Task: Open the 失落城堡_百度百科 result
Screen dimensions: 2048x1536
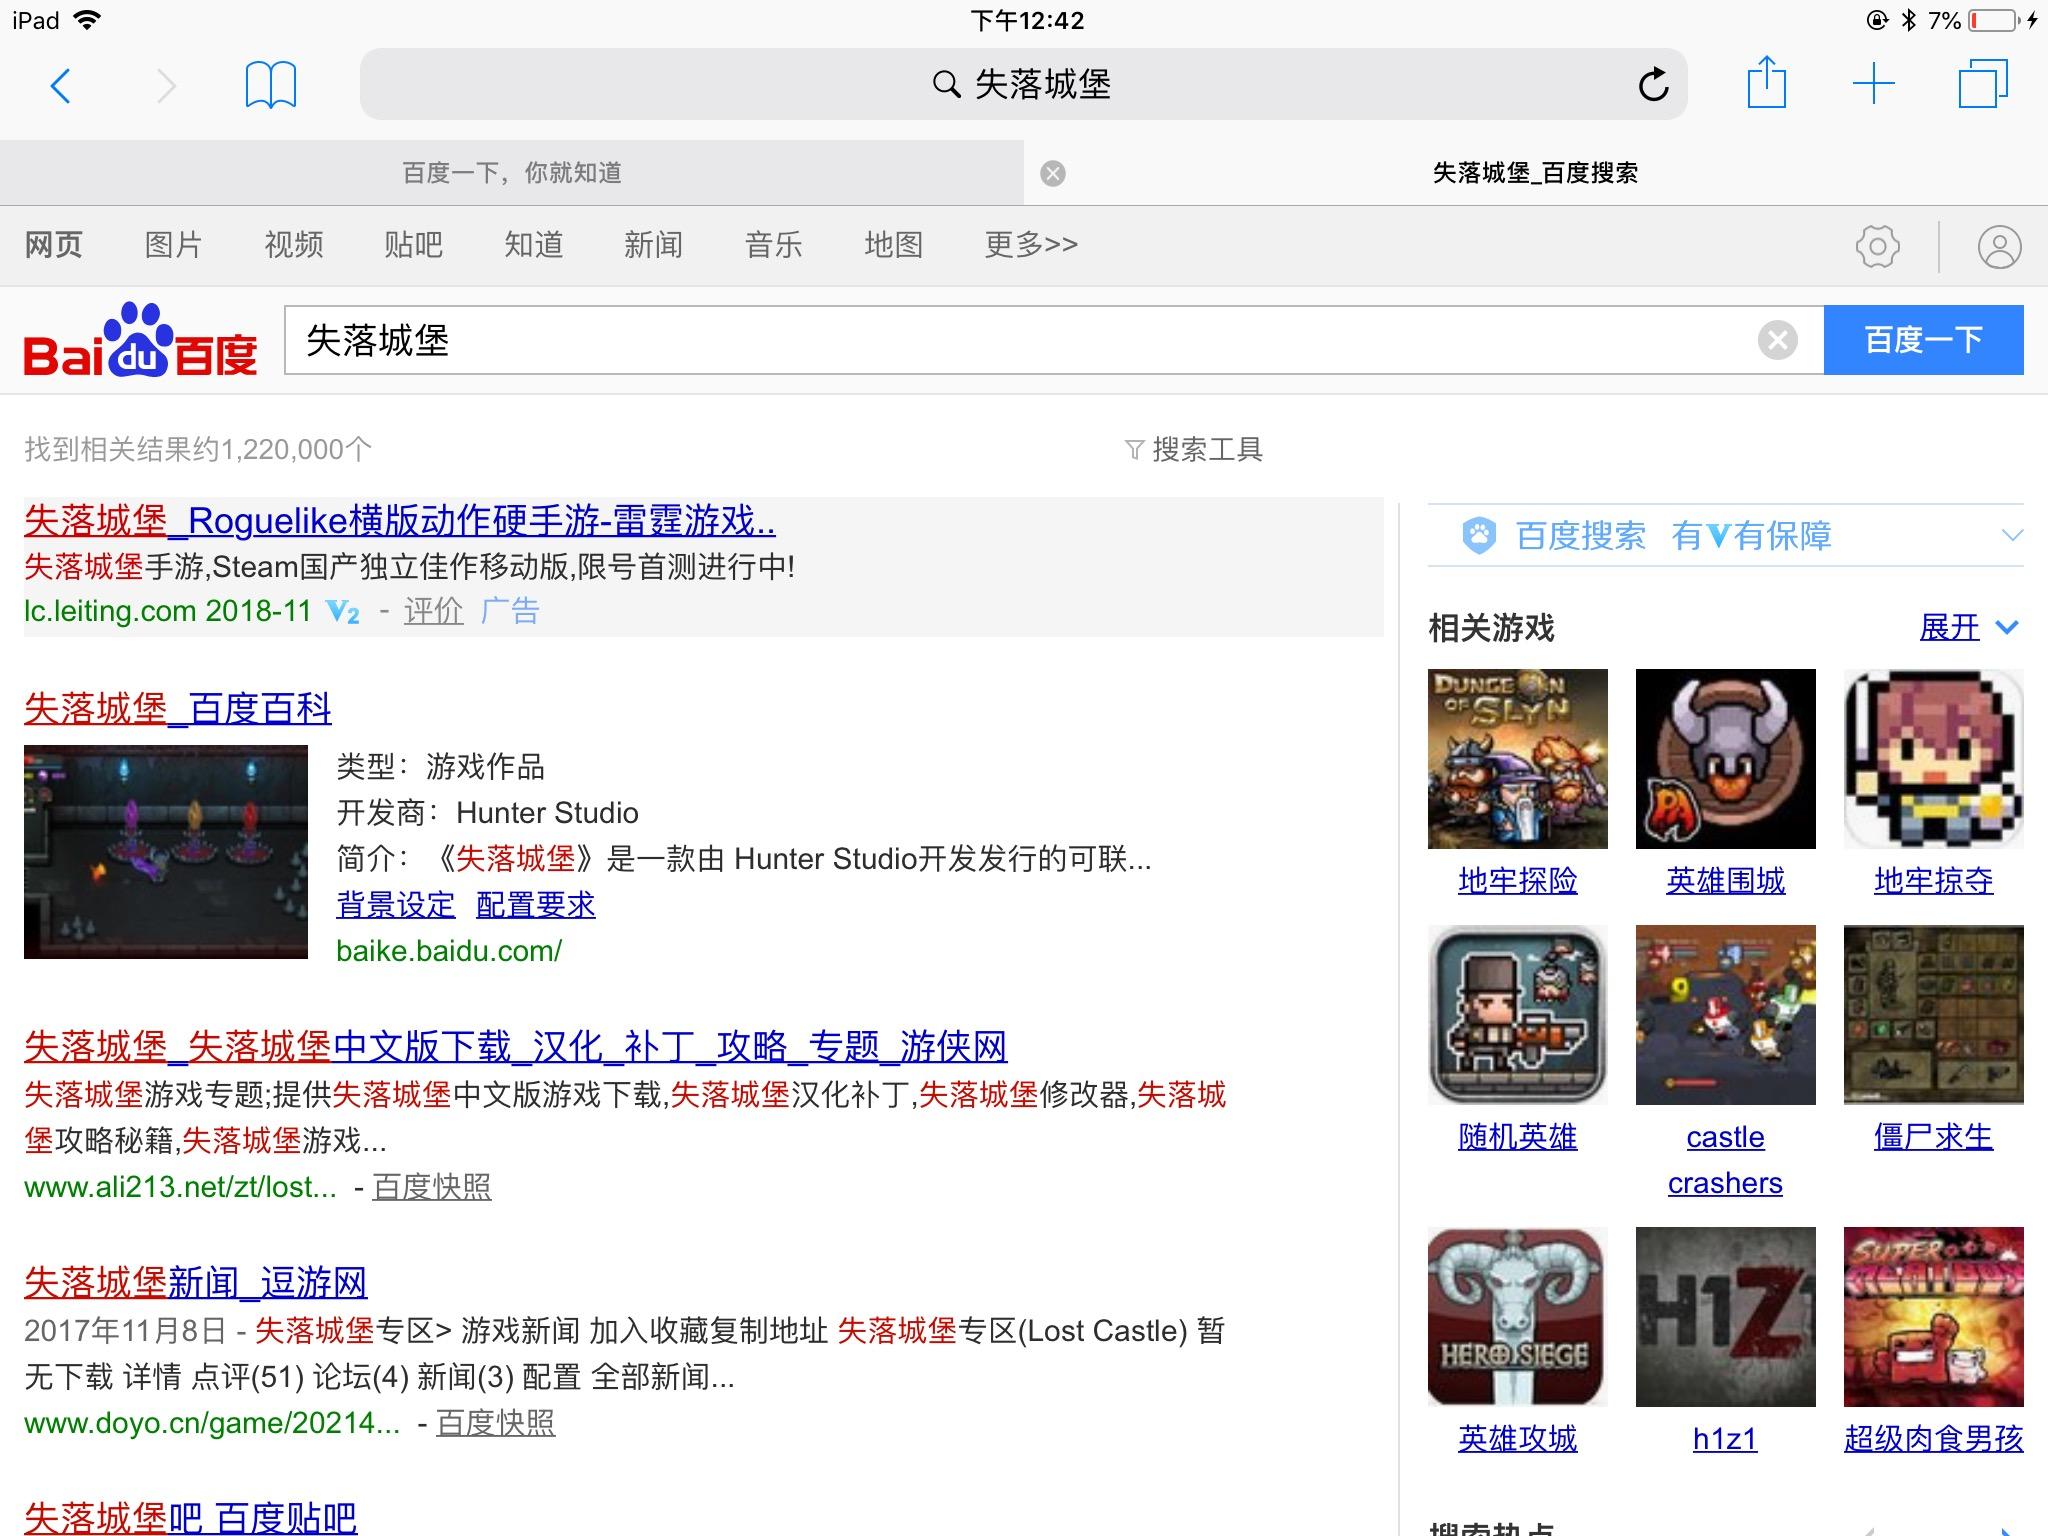Action: pos(178,709)
